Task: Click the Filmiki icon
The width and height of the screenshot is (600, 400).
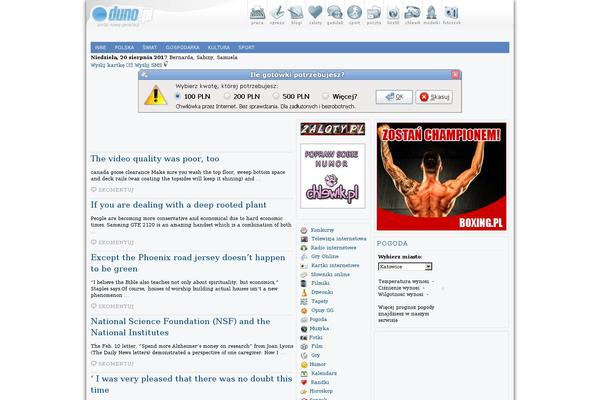Action: pos(304,283)
